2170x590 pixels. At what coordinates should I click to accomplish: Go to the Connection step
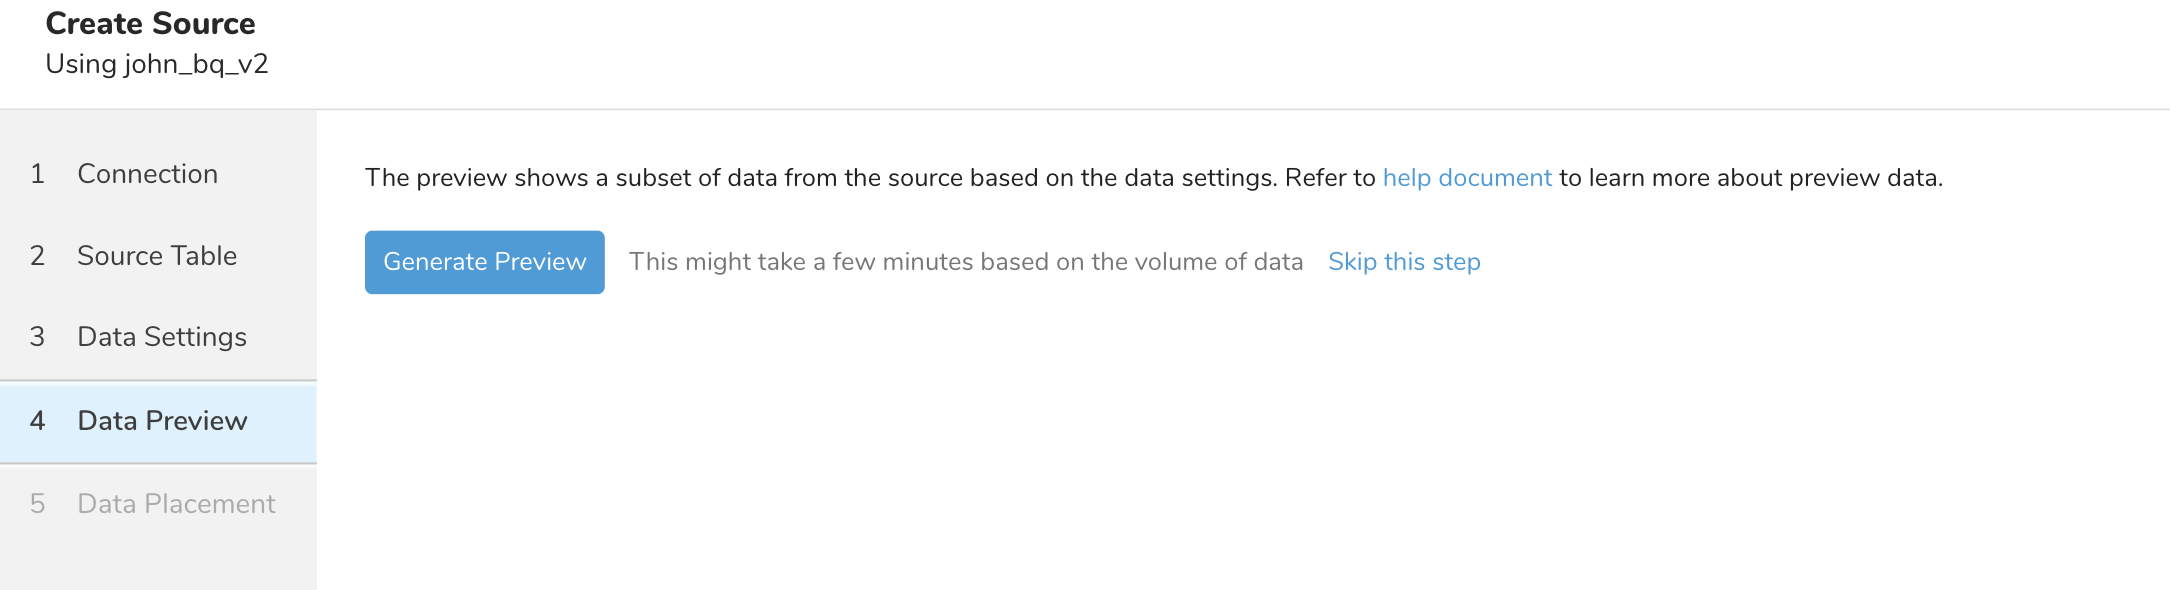point(147,174)
